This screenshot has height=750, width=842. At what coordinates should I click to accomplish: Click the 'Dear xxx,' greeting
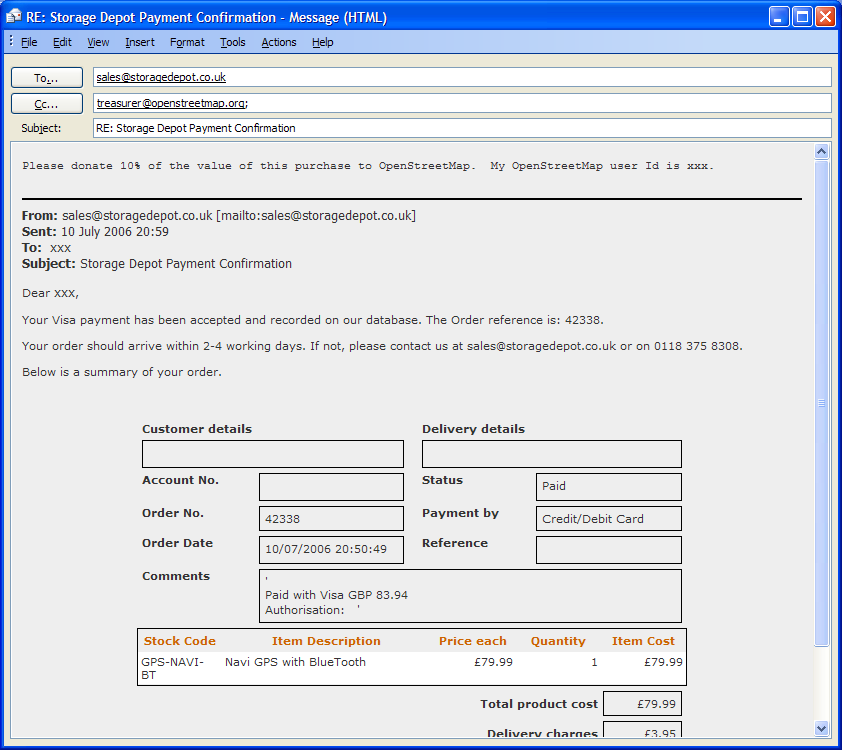[x=50, y=293]
